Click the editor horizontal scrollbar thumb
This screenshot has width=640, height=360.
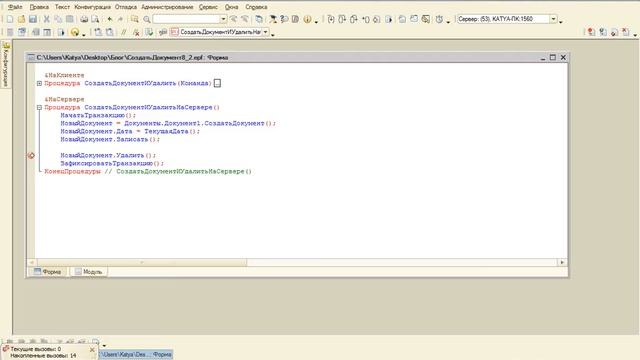[x=142, y=262]
